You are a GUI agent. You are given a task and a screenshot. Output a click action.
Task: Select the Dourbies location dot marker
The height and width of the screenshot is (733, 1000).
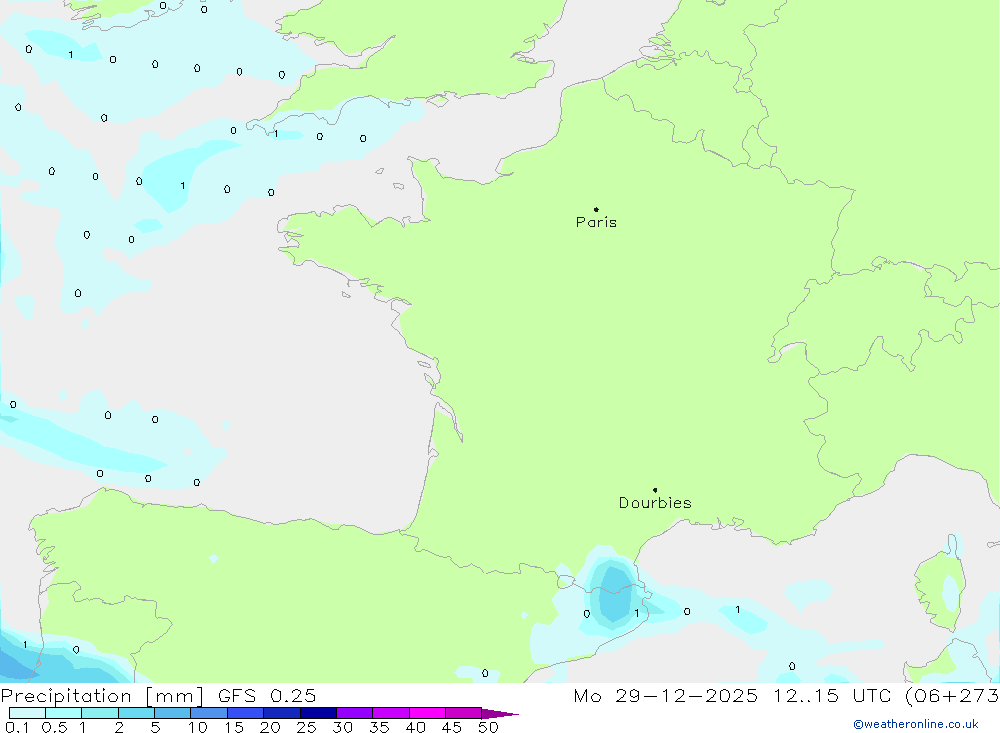[x=655, y=490]
